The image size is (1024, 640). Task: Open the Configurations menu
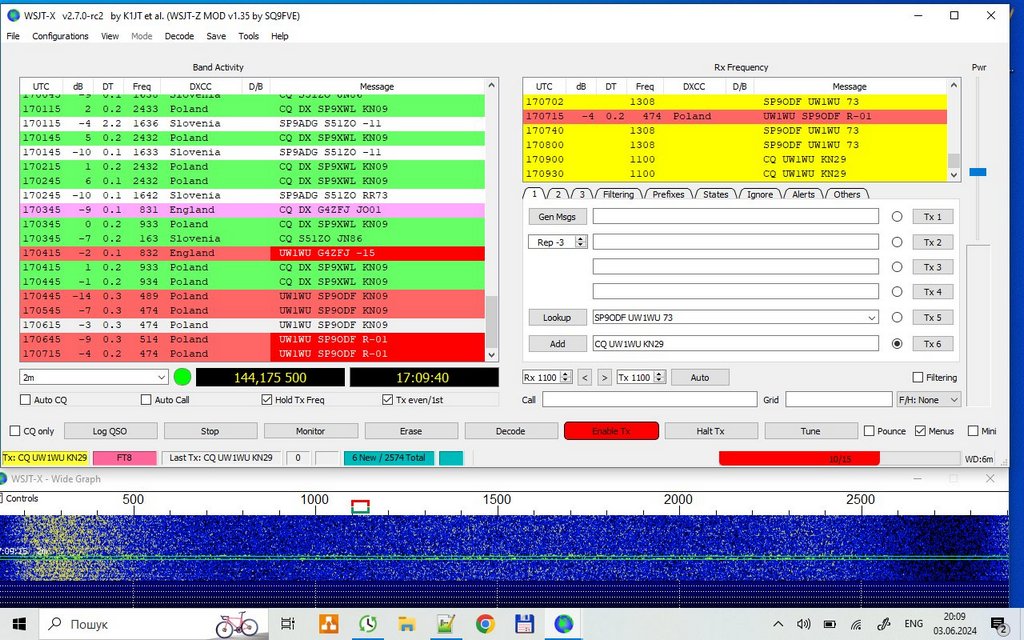click(60, 36)
